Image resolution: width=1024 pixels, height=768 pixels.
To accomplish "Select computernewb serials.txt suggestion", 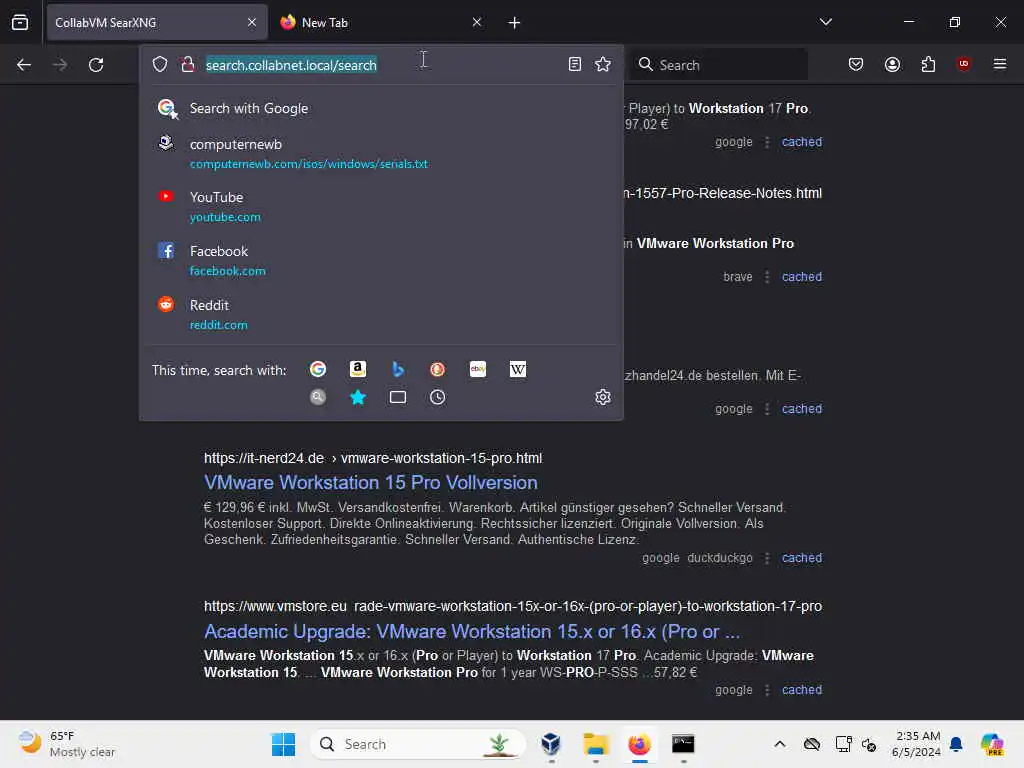I will click(x=381, y=153).
